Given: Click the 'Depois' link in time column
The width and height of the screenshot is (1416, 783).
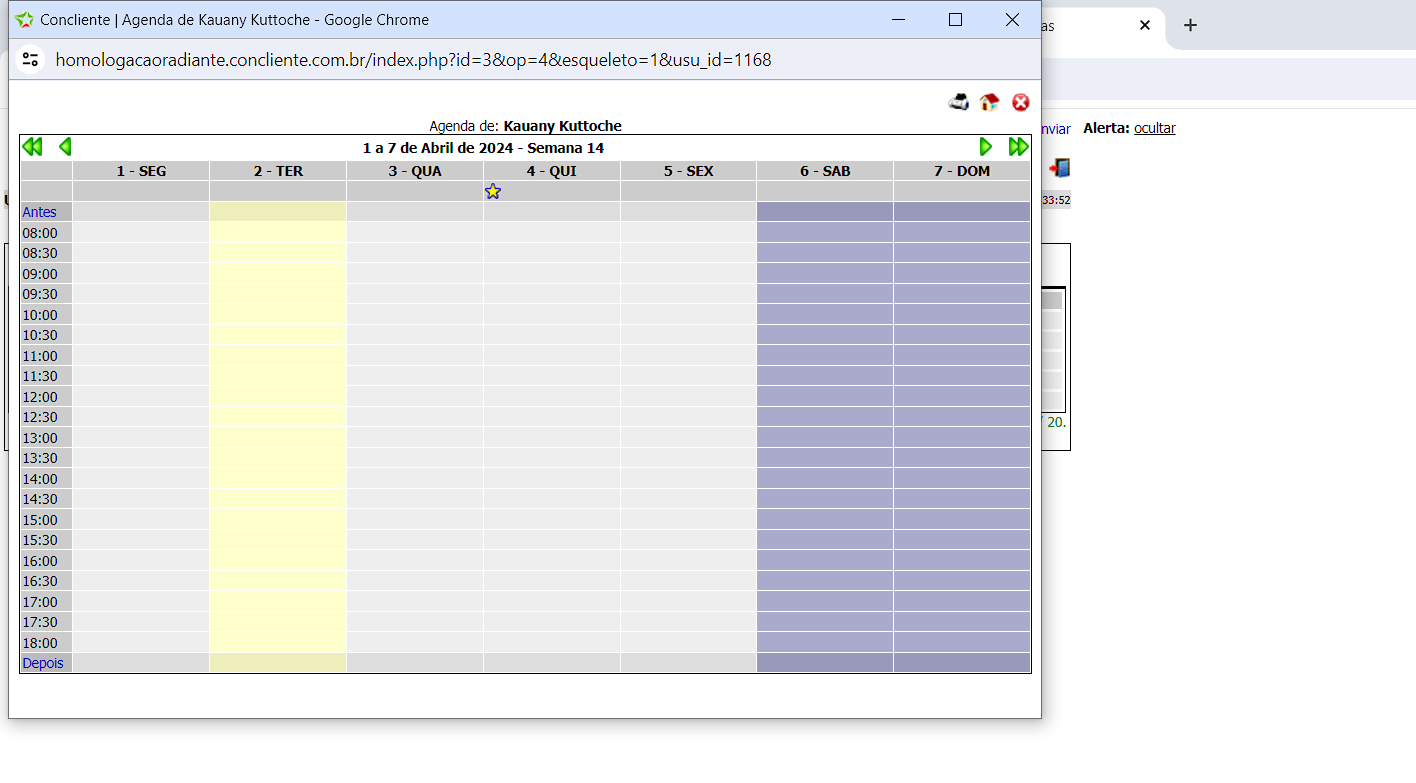Looking at the screenshot, I should tap(43, 663).
